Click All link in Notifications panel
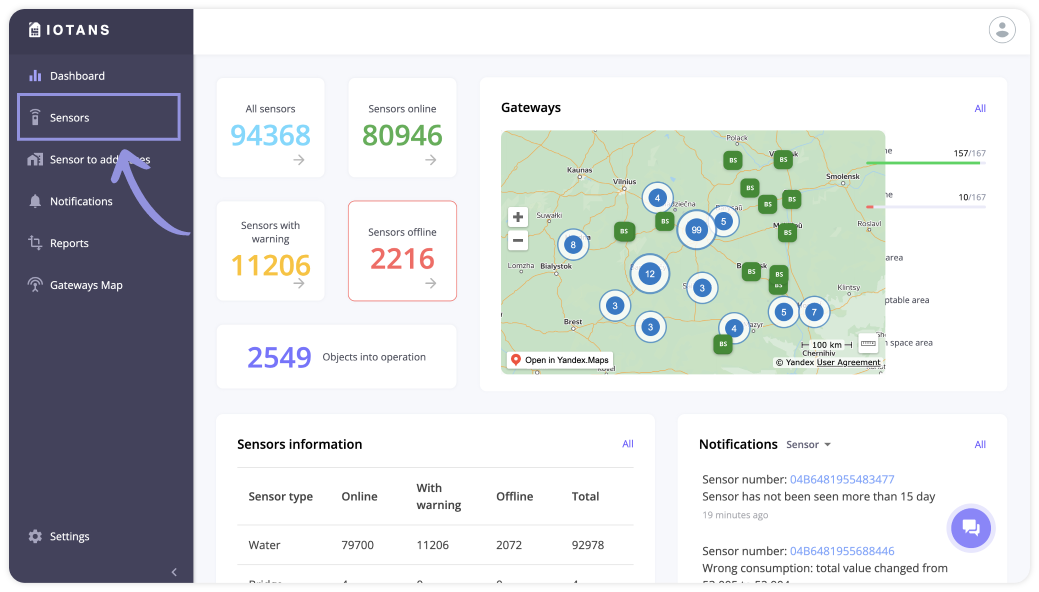 [x=980, y=445]
